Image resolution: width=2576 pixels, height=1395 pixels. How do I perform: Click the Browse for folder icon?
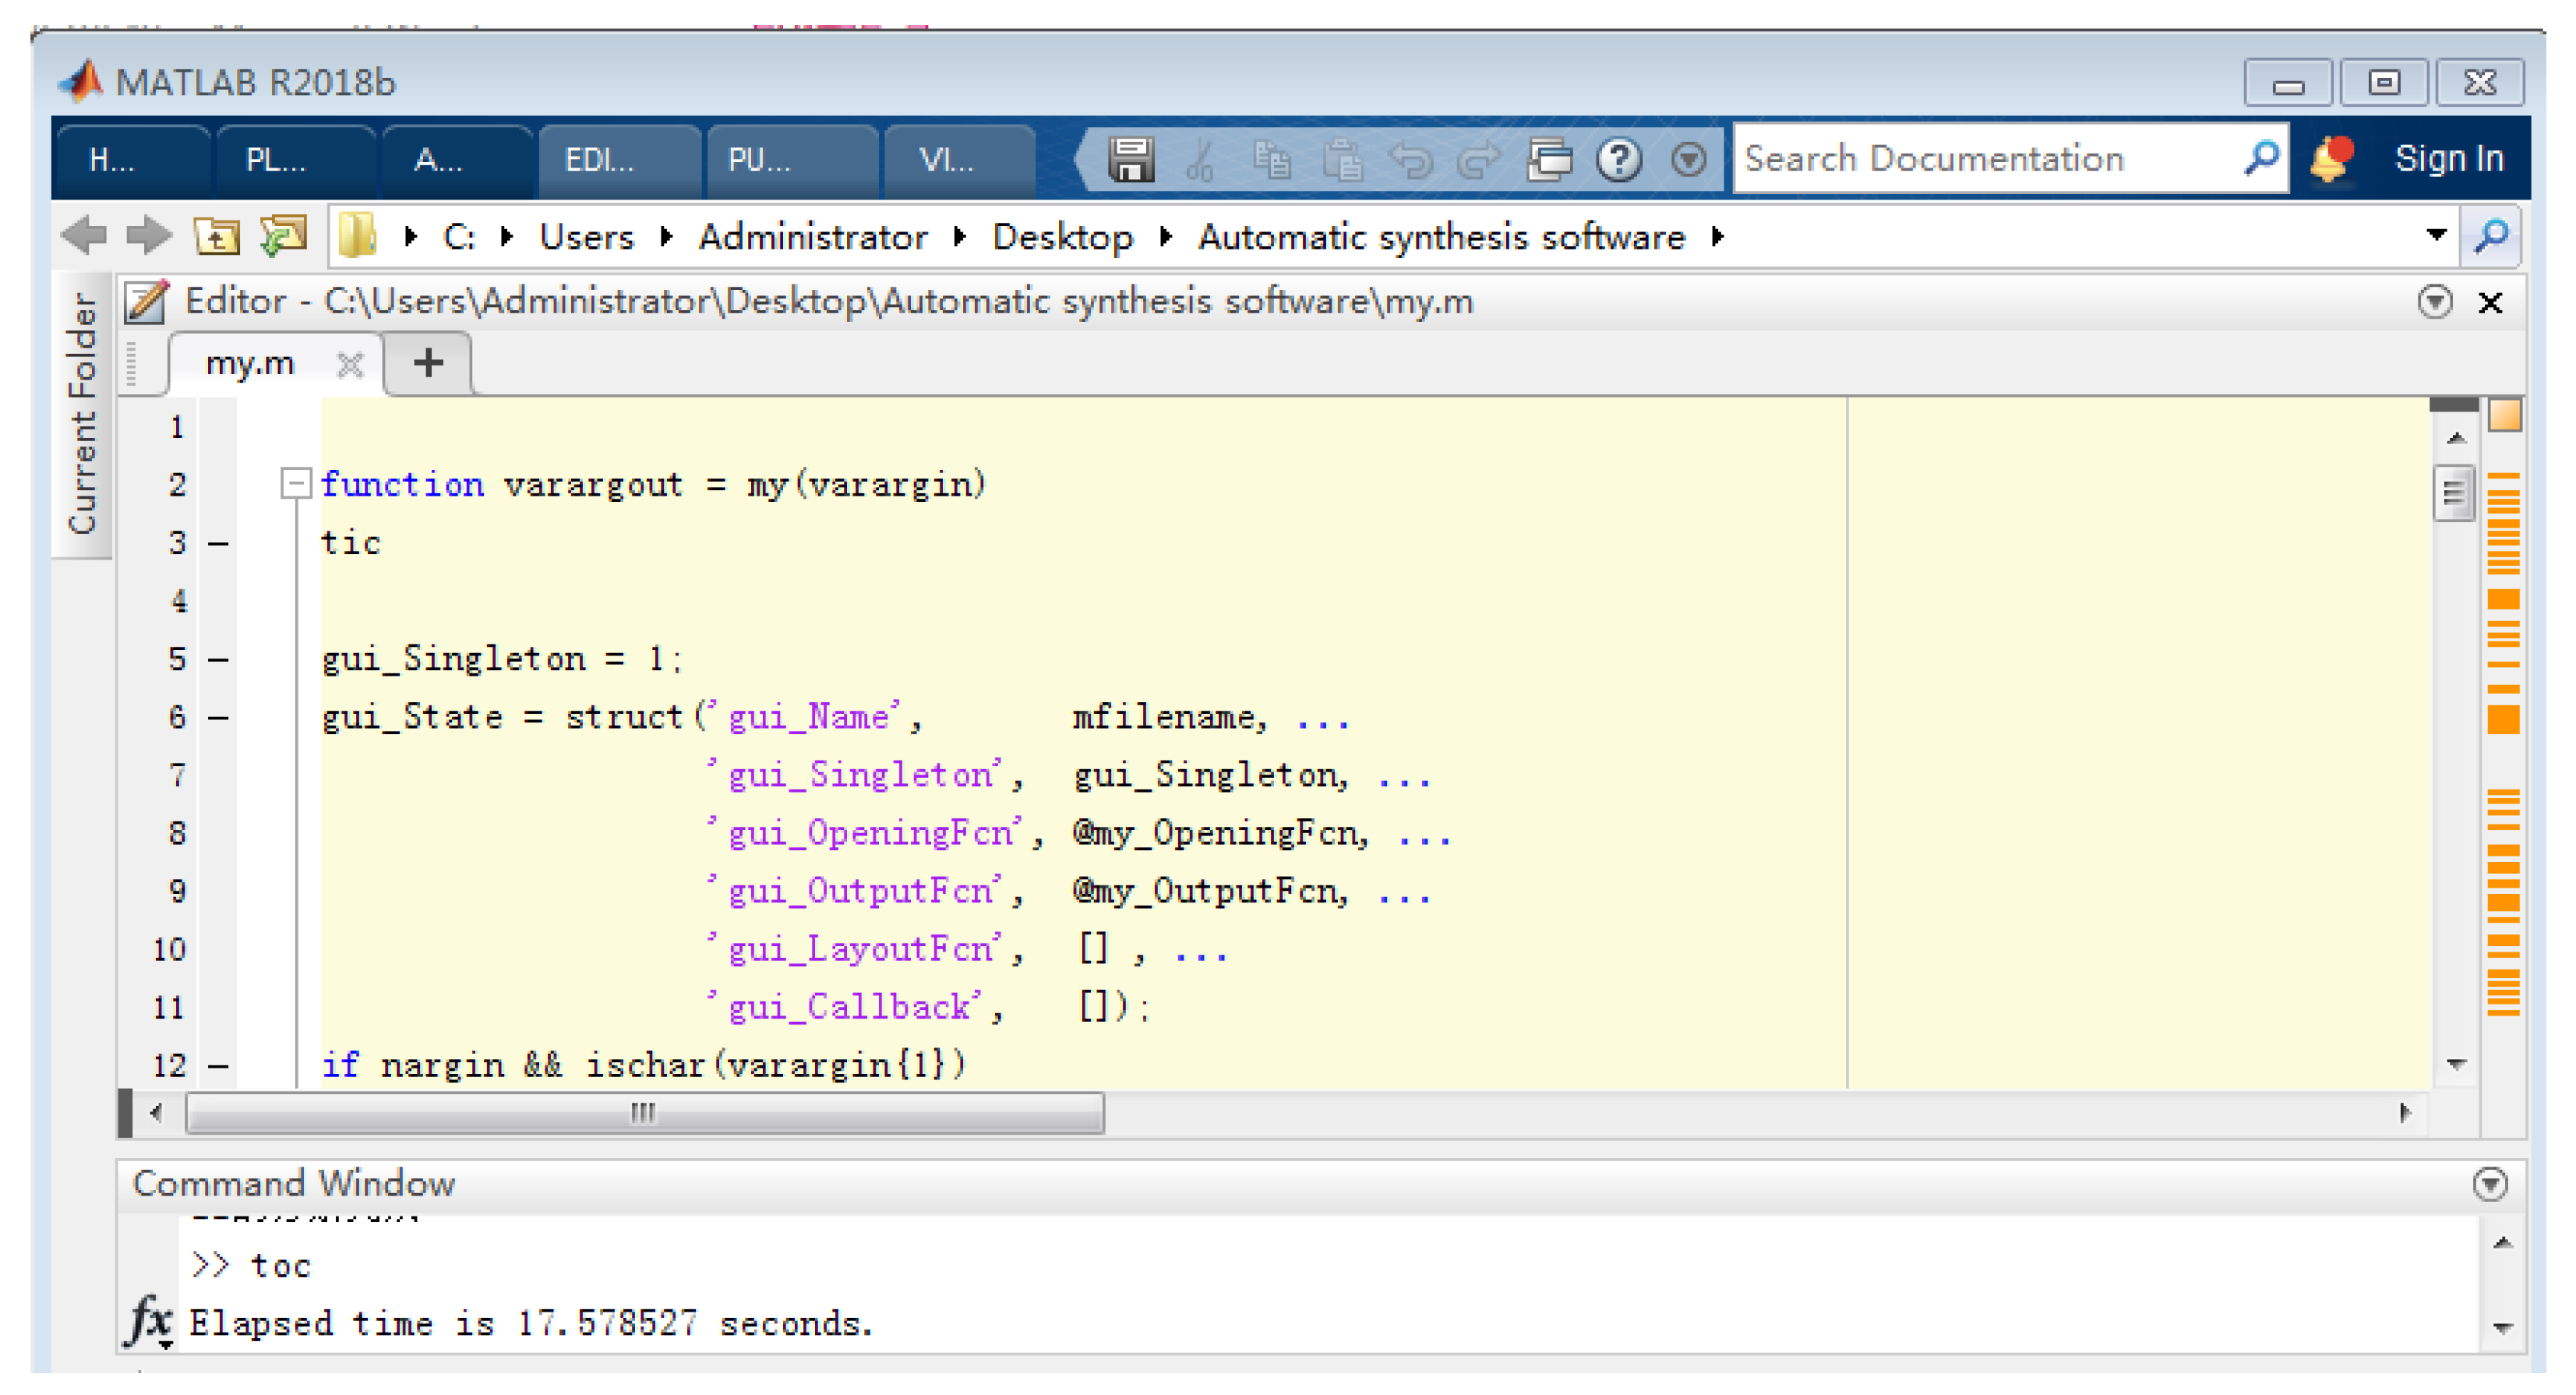(x=283, y=237)
